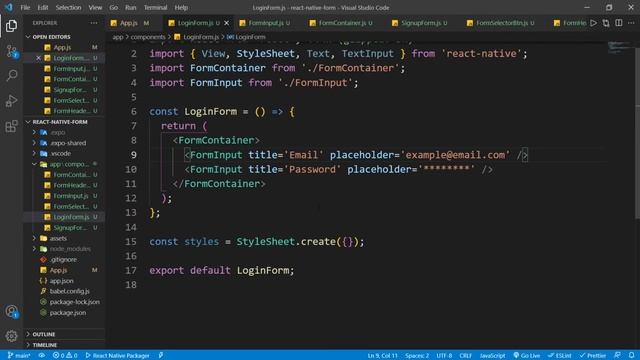Open the View menu
This screenshot has height=360, width=640.
pos(95,7)
